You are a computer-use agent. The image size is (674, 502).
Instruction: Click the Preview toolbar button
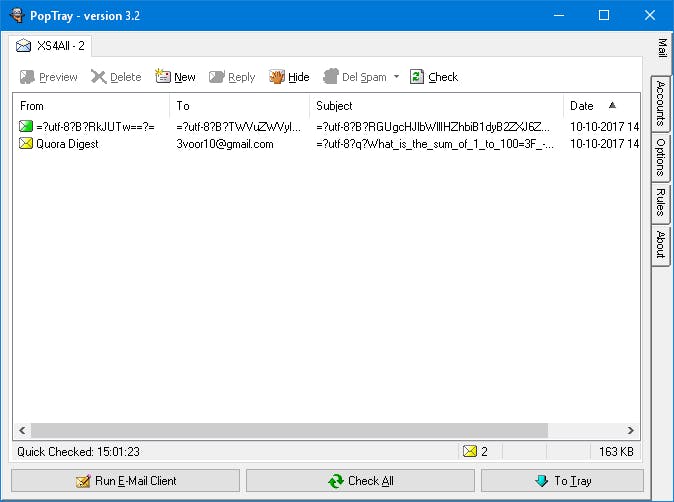click(x=49, y=77)
